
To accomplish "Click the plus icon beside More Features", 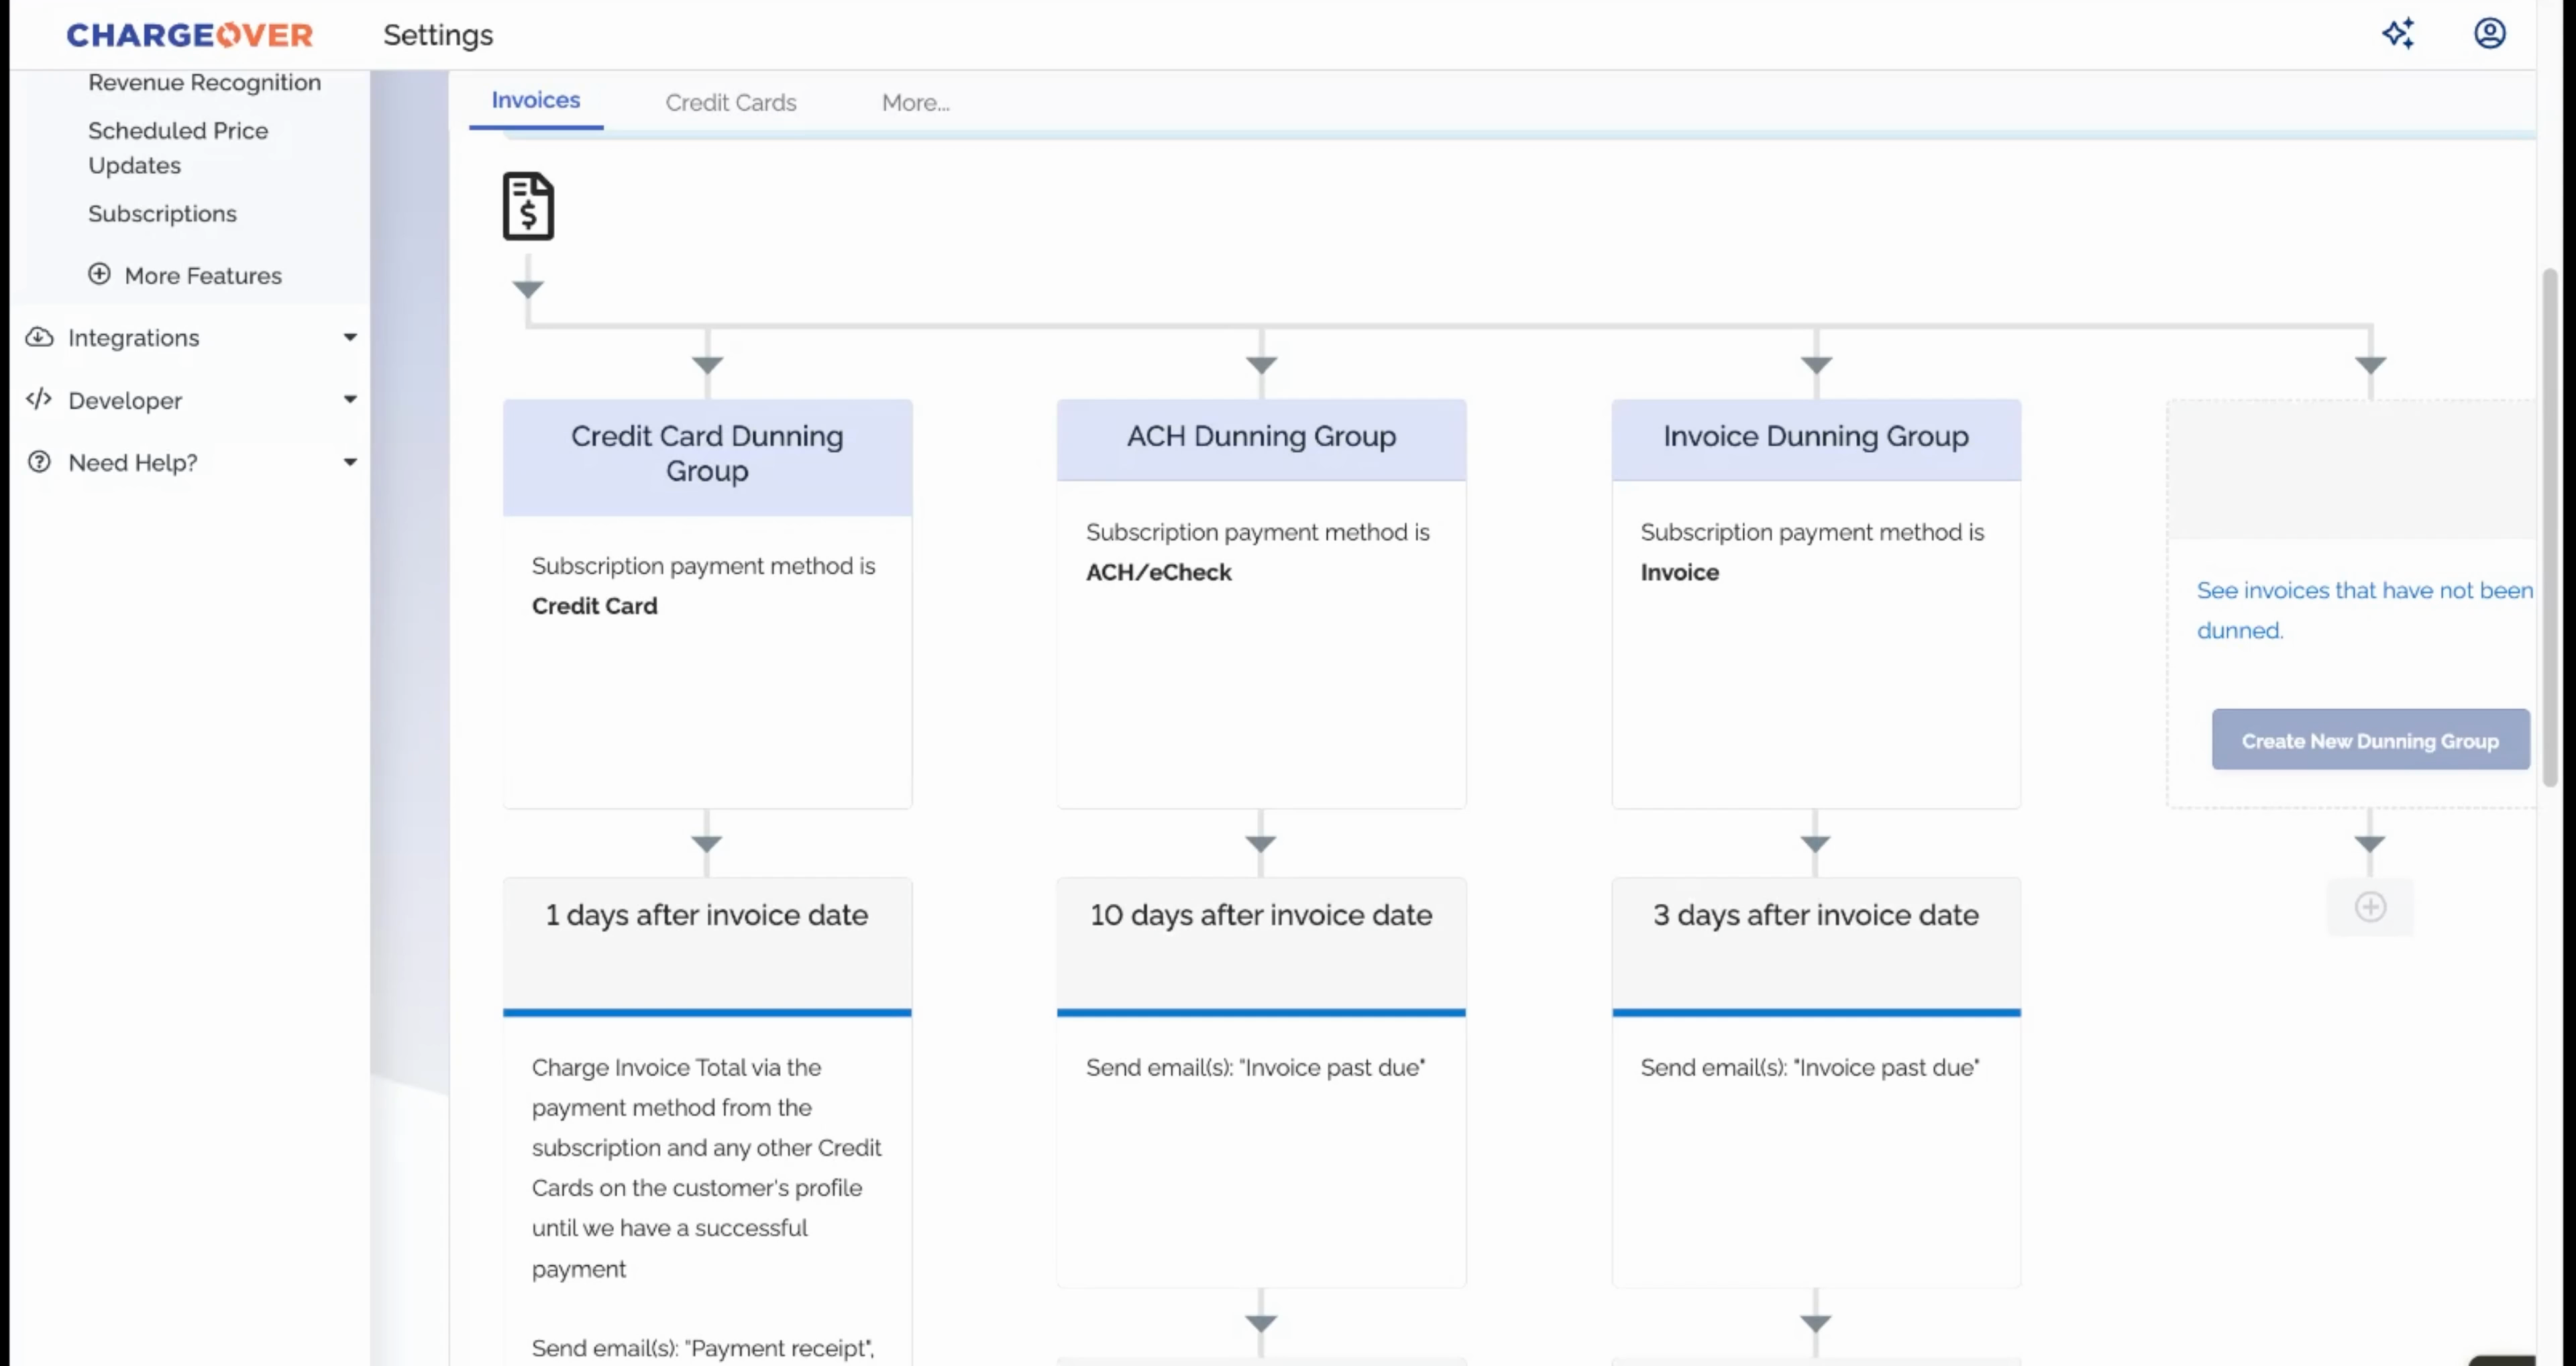I will click(x=99, y=274).
